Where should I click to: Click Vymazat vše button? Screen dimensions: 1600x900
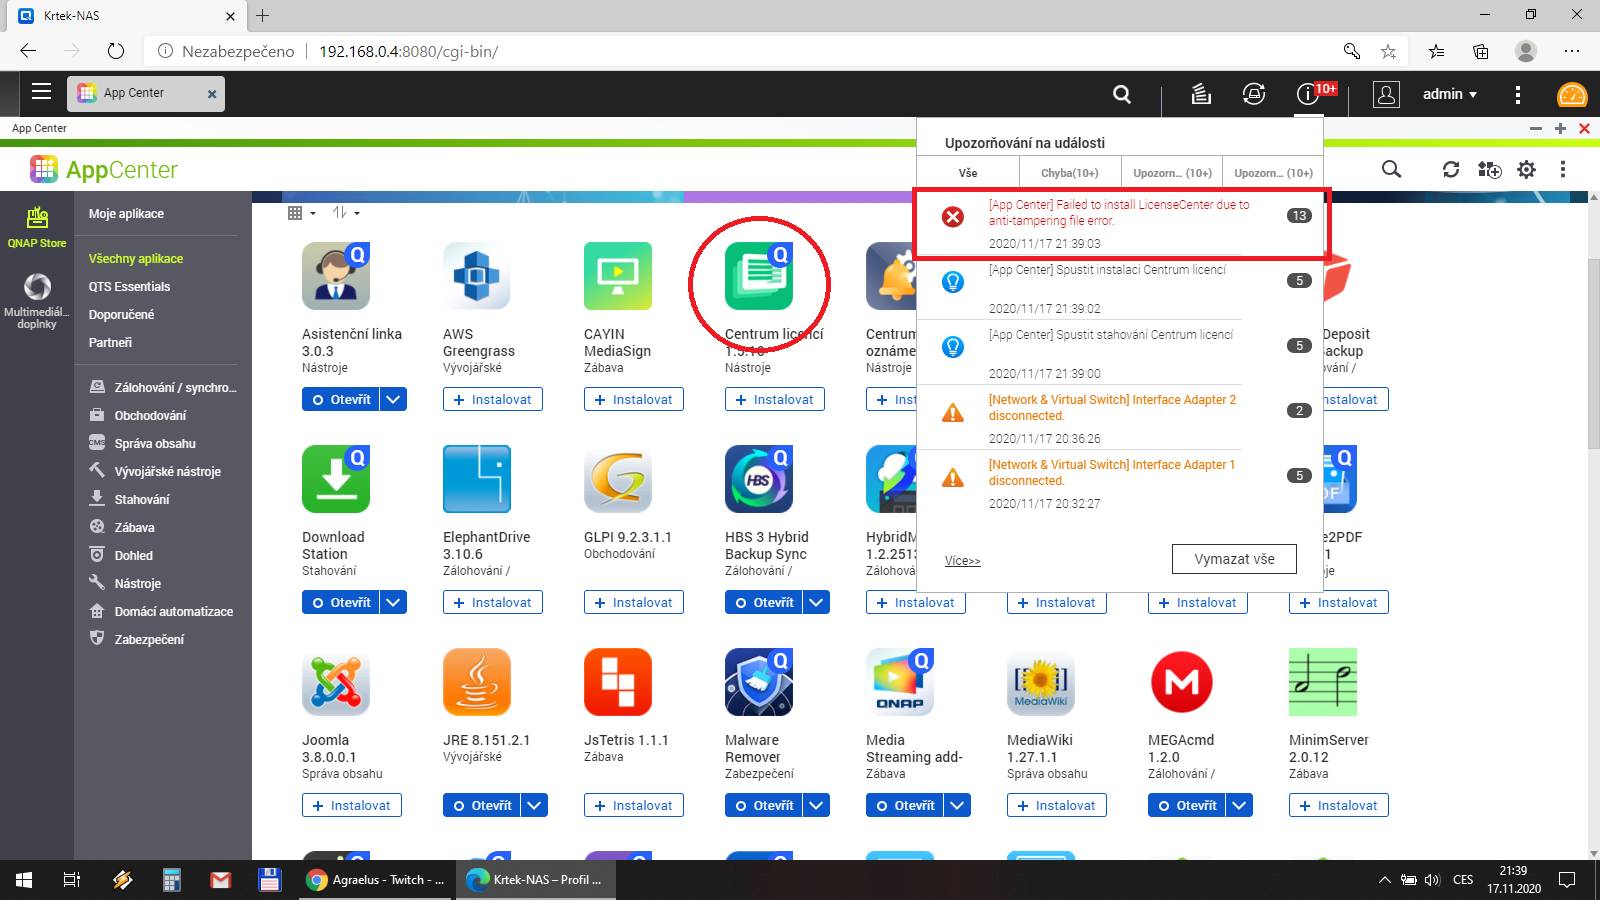(x=1234, y=559)
